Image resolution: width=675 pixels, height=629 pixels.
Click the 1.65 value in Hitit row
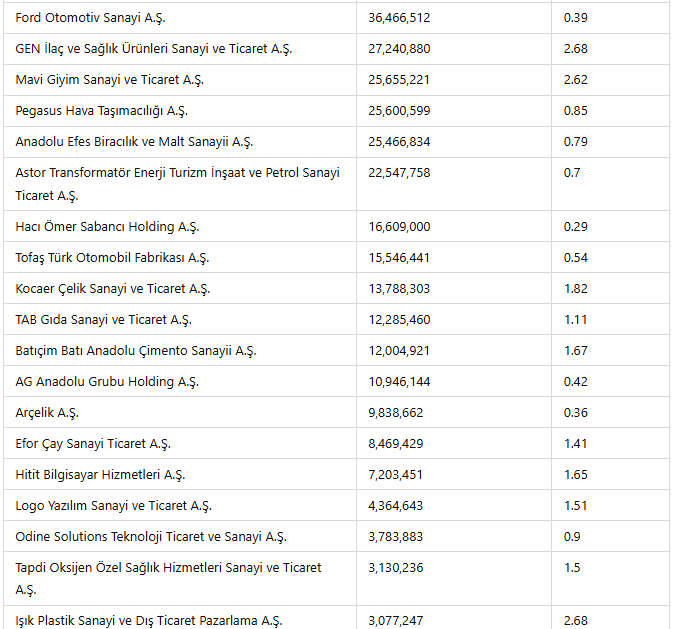(576, 474)
